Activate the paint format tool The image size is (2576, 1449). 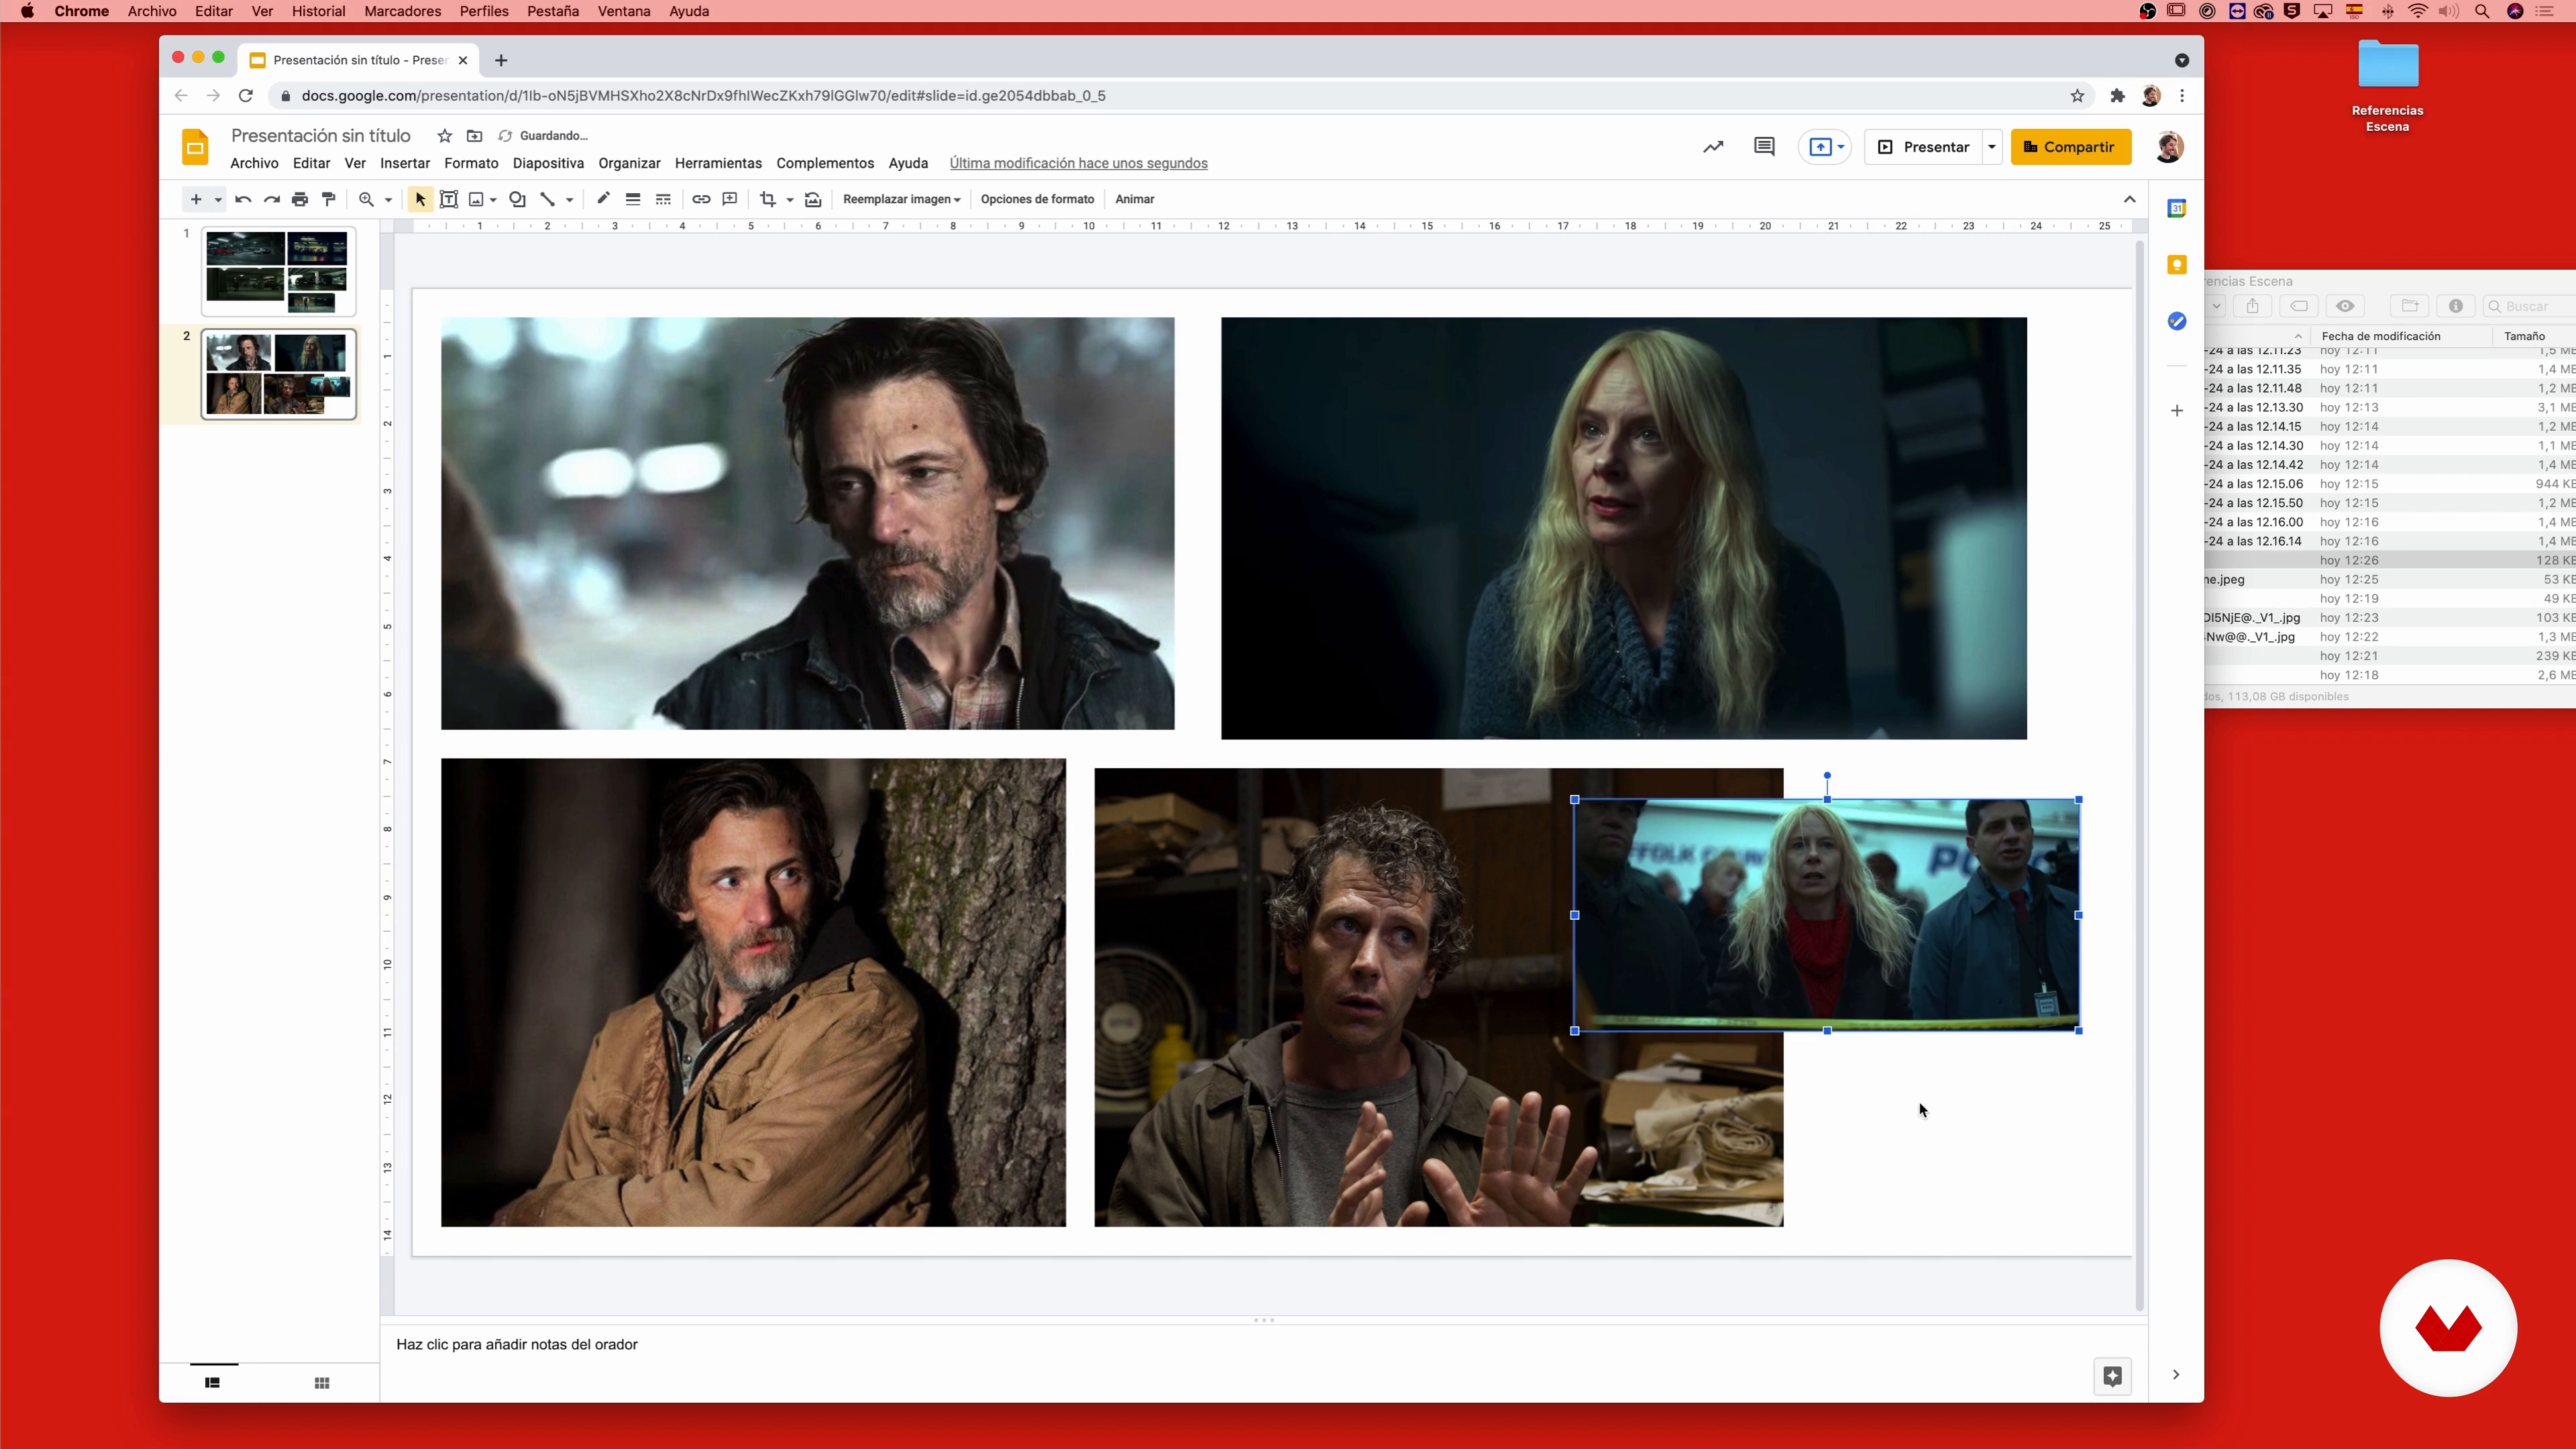tap(328, 199)
